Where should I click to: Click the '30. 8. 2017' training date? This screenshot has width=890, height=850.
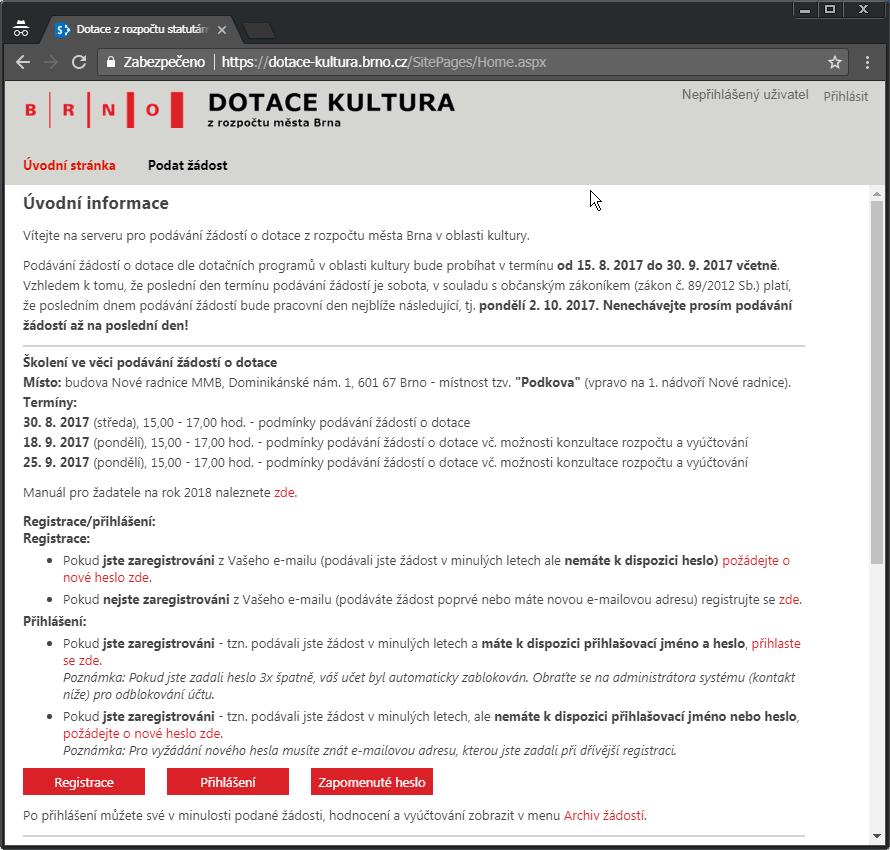click(x=56, y=422)
